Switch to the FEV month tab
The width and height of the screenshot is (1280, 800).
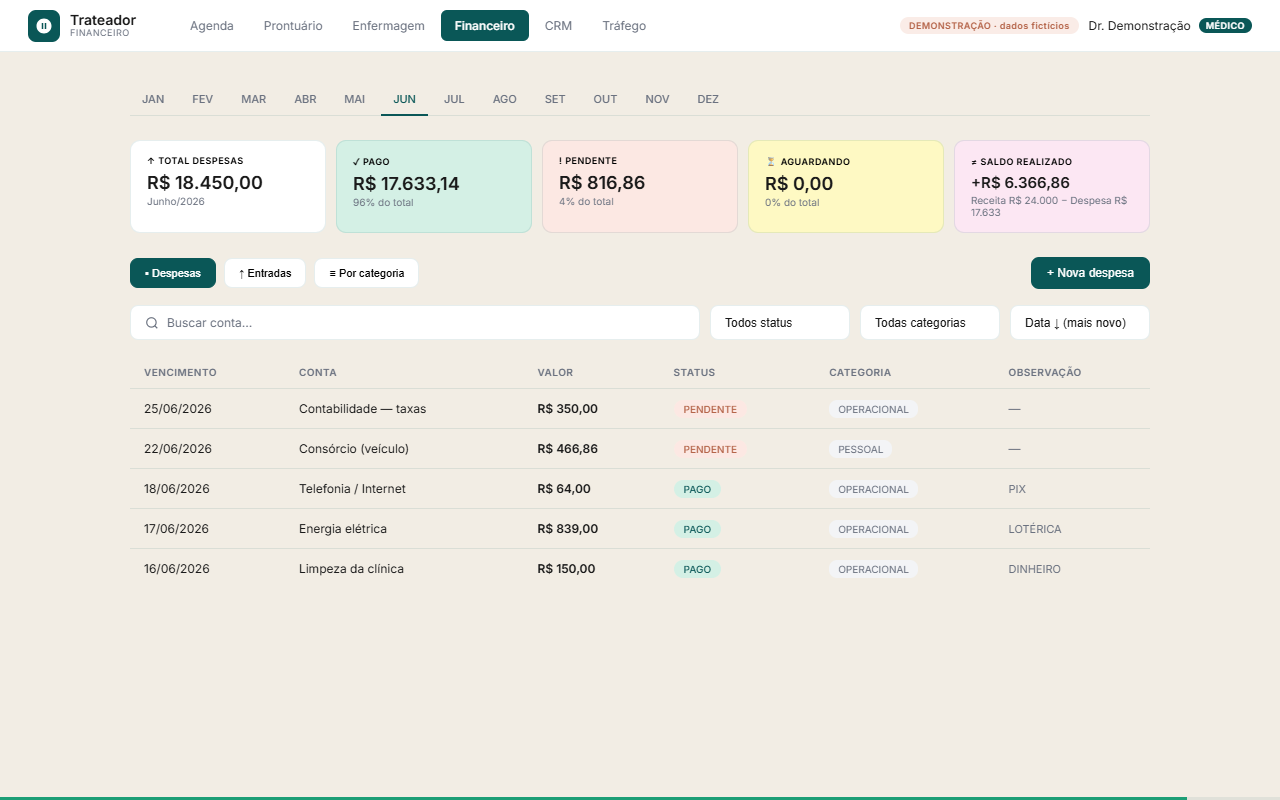click(203, 99)
